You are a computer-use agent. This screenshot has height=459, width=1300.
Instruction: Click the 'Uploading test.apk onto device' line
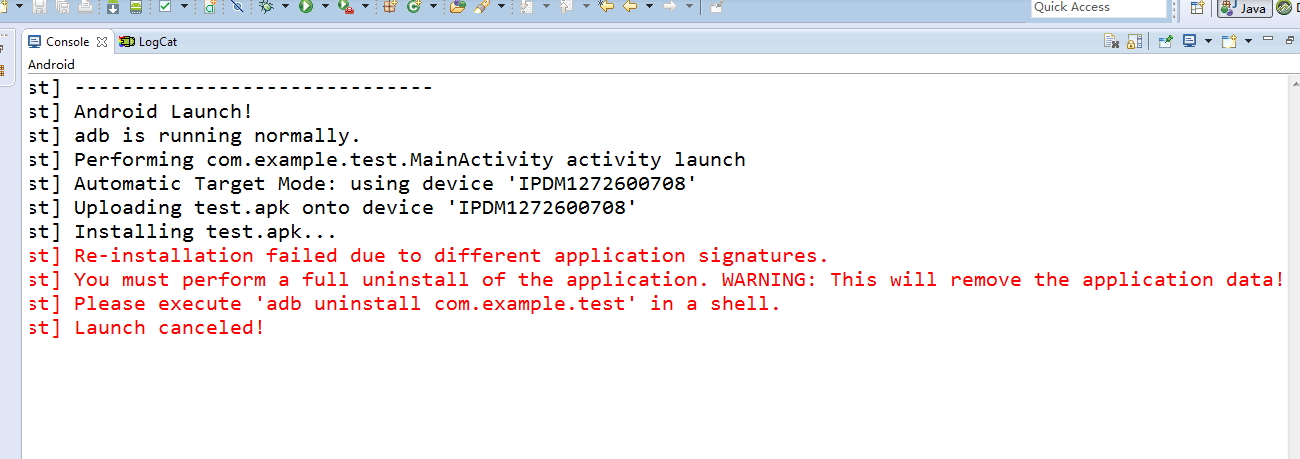point(355,208)
